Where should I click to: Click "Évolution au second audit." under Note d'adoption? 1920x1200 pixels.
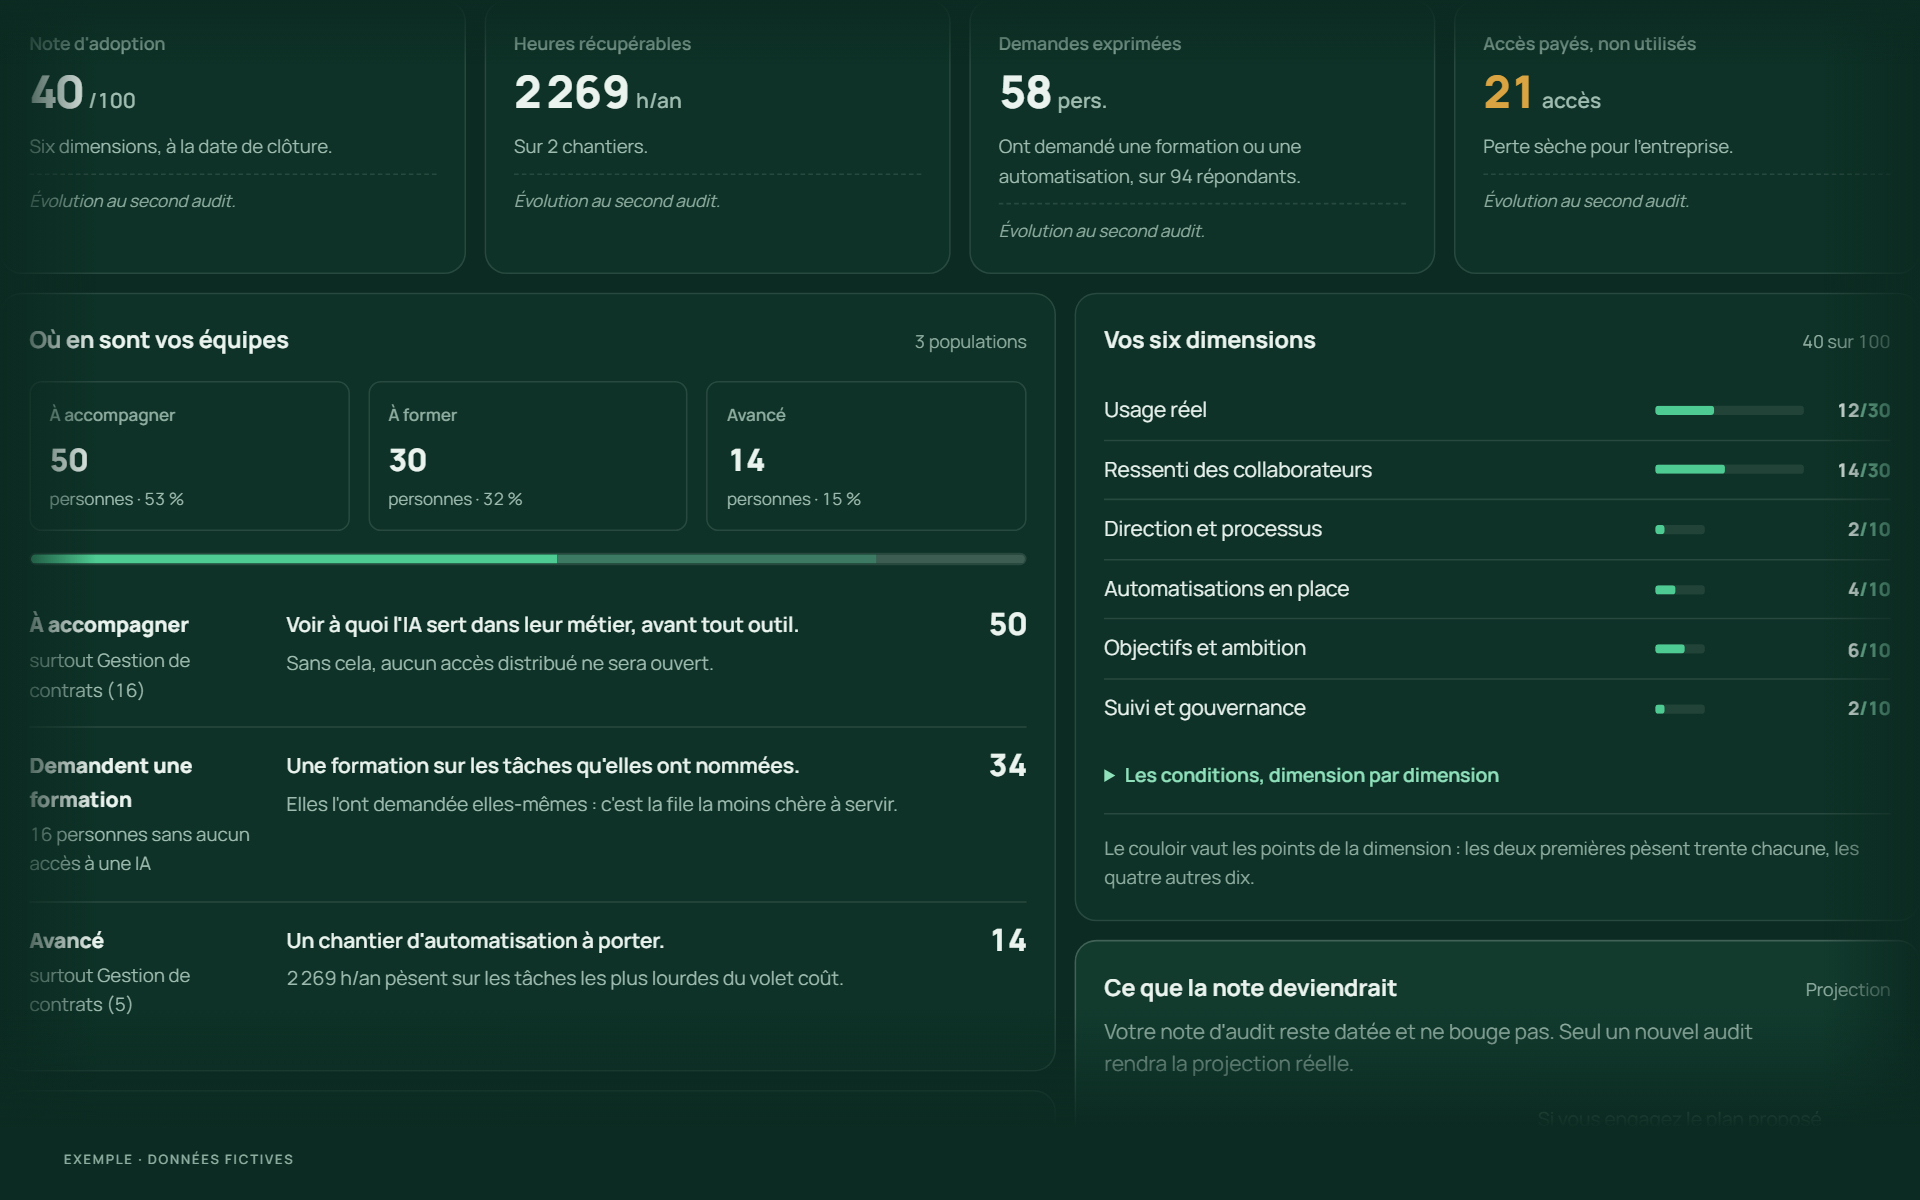[133, 201]
